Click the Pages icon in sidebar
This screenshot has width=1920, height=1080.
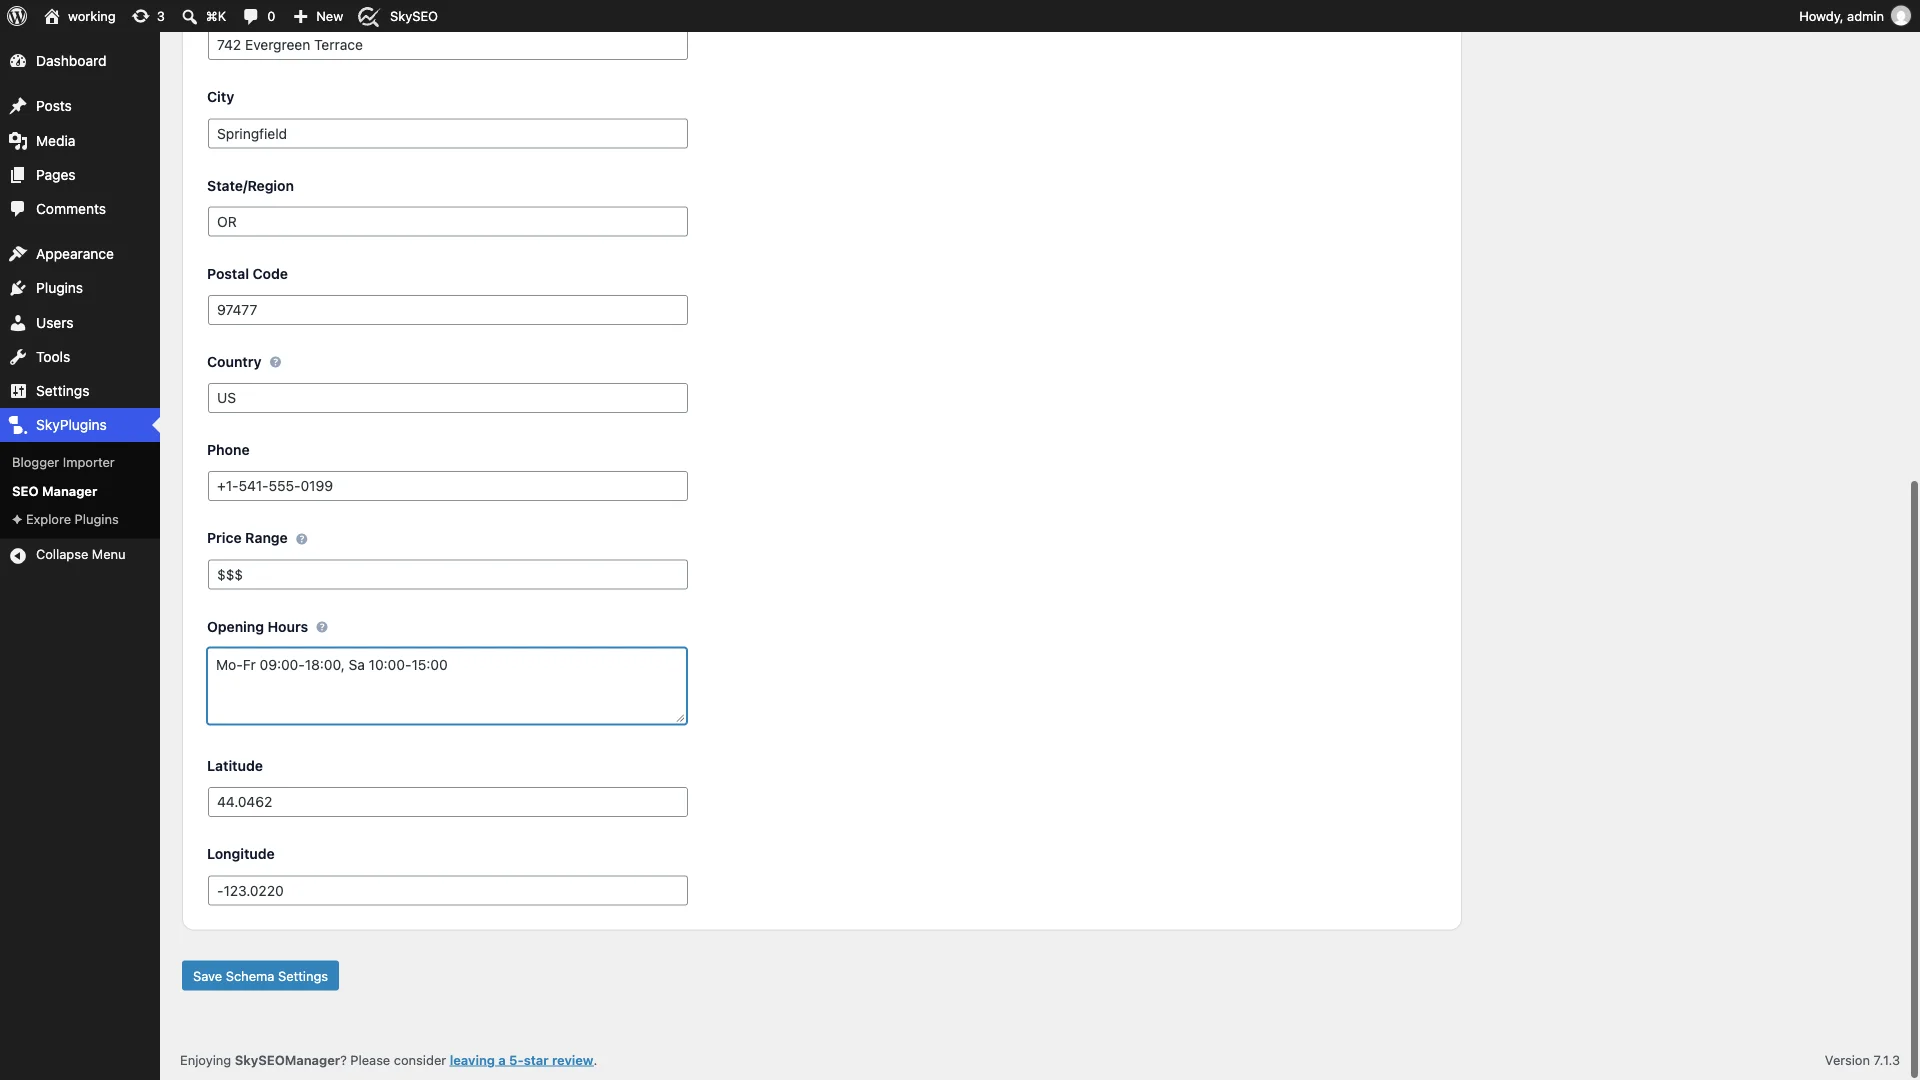click(18, 175)
